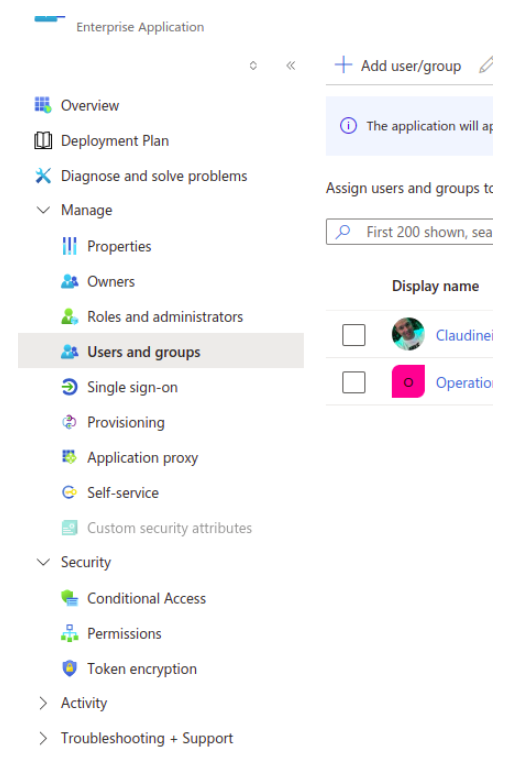Open Roles and administrators menu item
The image size is (521, 763).
(x=165, y=317)
